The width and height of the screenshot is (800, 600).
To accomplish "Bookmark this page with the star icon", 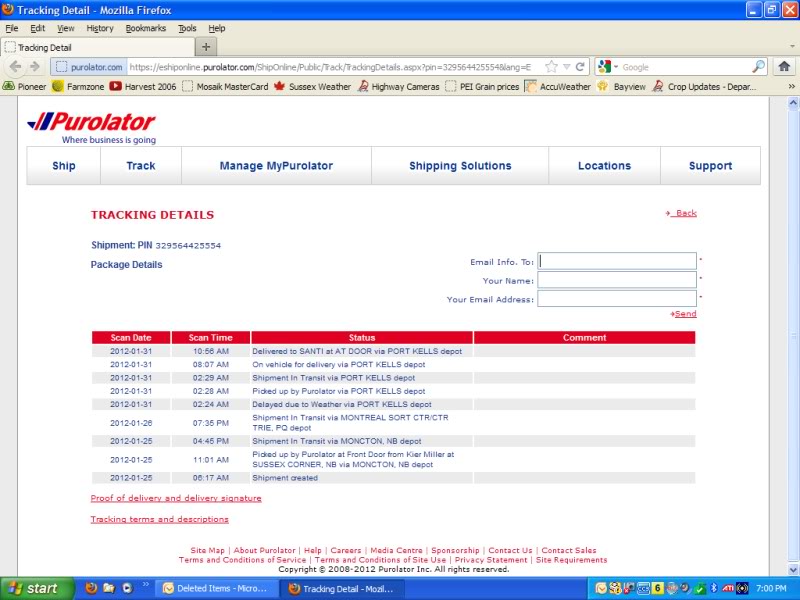I will tap(551, 67).
